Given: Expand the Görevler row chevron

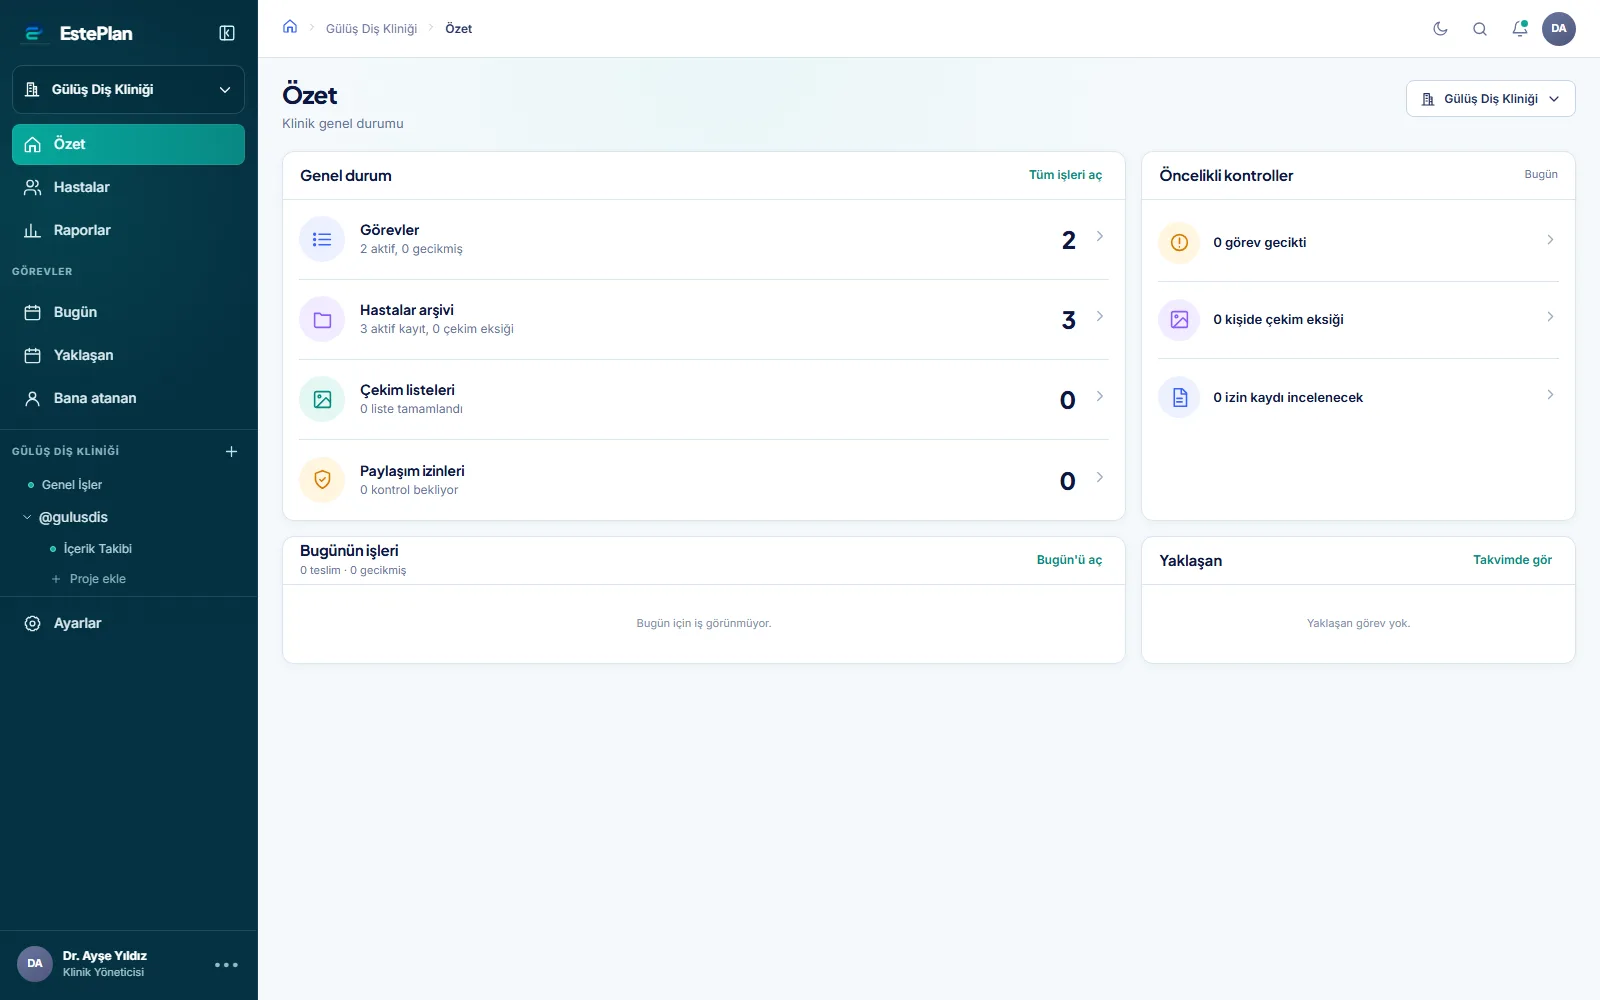Looking at the screenshot, I should click(1100, 237).
